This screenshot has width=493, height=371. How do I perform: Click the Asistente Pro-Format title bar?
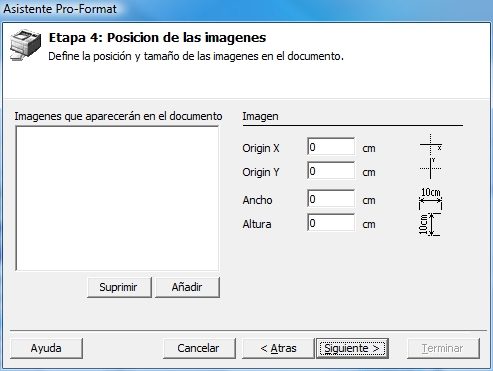coord(246,9)
